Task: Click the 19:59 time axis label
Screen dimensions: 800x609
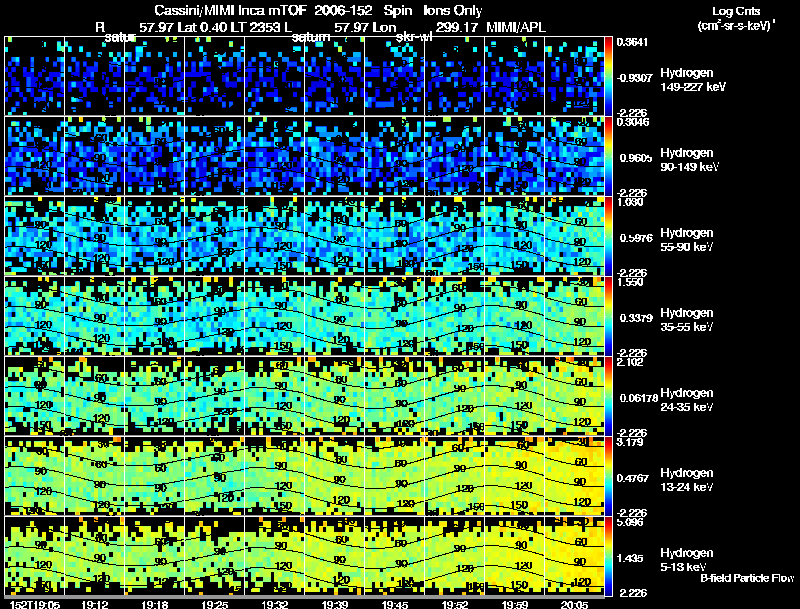Action: 515,604
